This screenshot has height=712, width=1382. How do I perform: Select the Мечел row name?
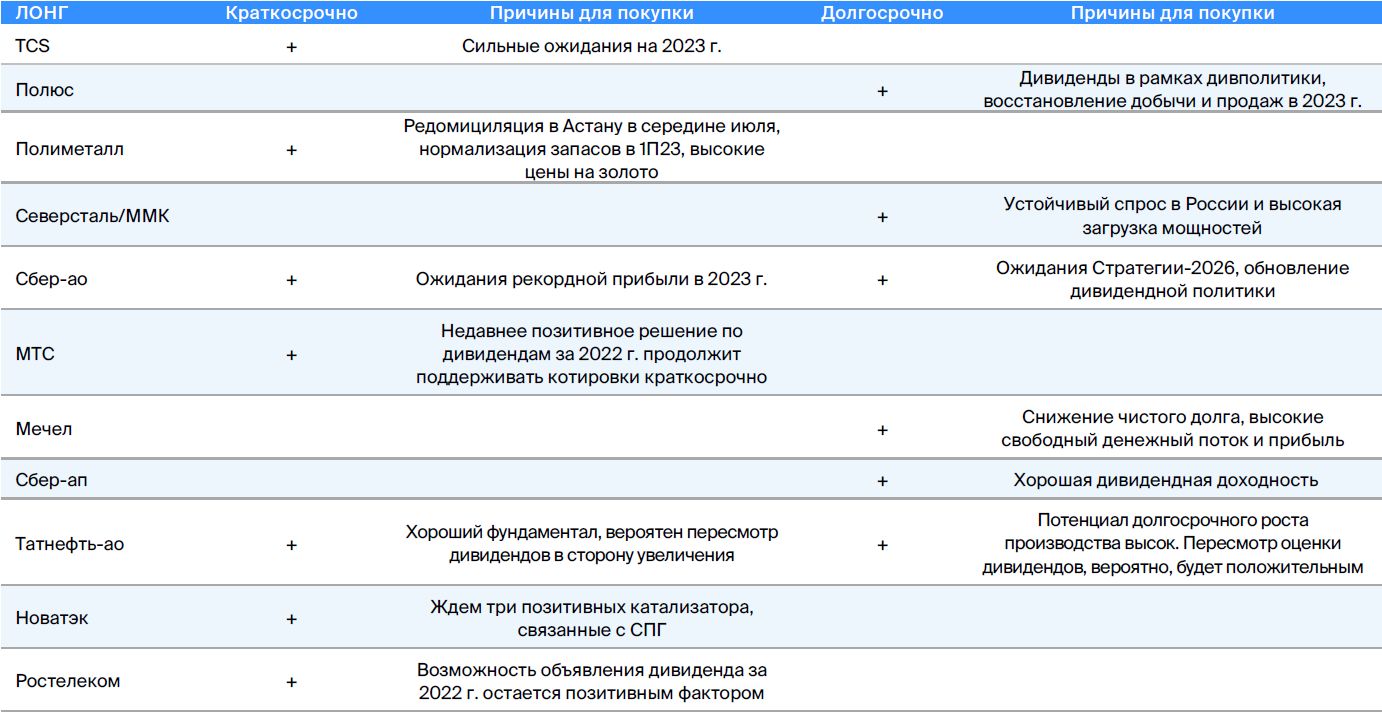pyautogui.click(x=44, y=429)
